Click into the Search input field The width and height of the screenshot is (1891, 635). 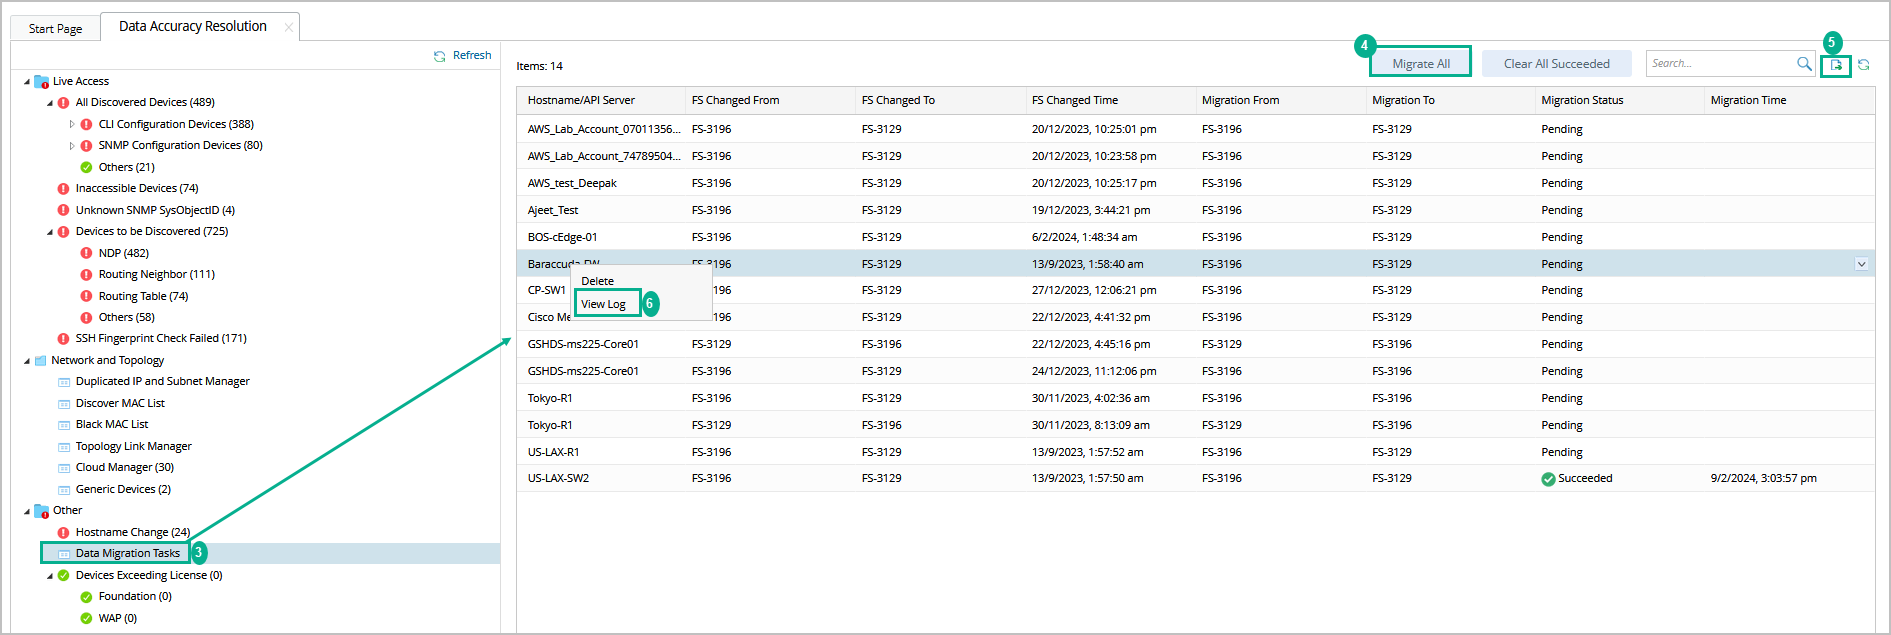click(x=1720, y=64)
